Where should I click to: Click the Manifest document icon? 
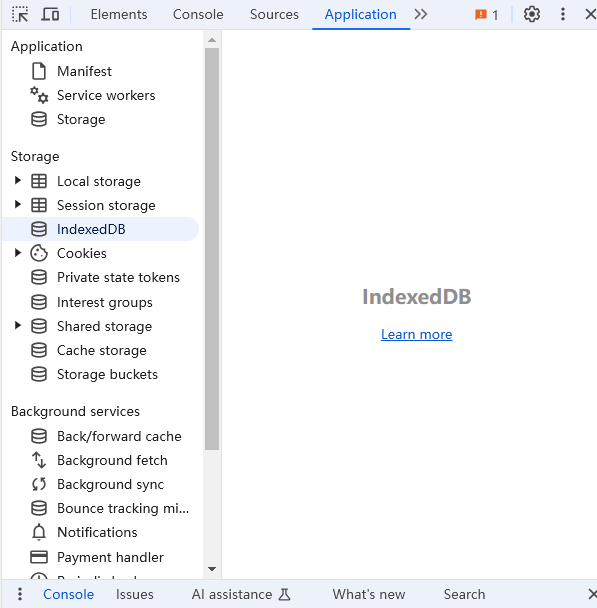pos(39,71)
